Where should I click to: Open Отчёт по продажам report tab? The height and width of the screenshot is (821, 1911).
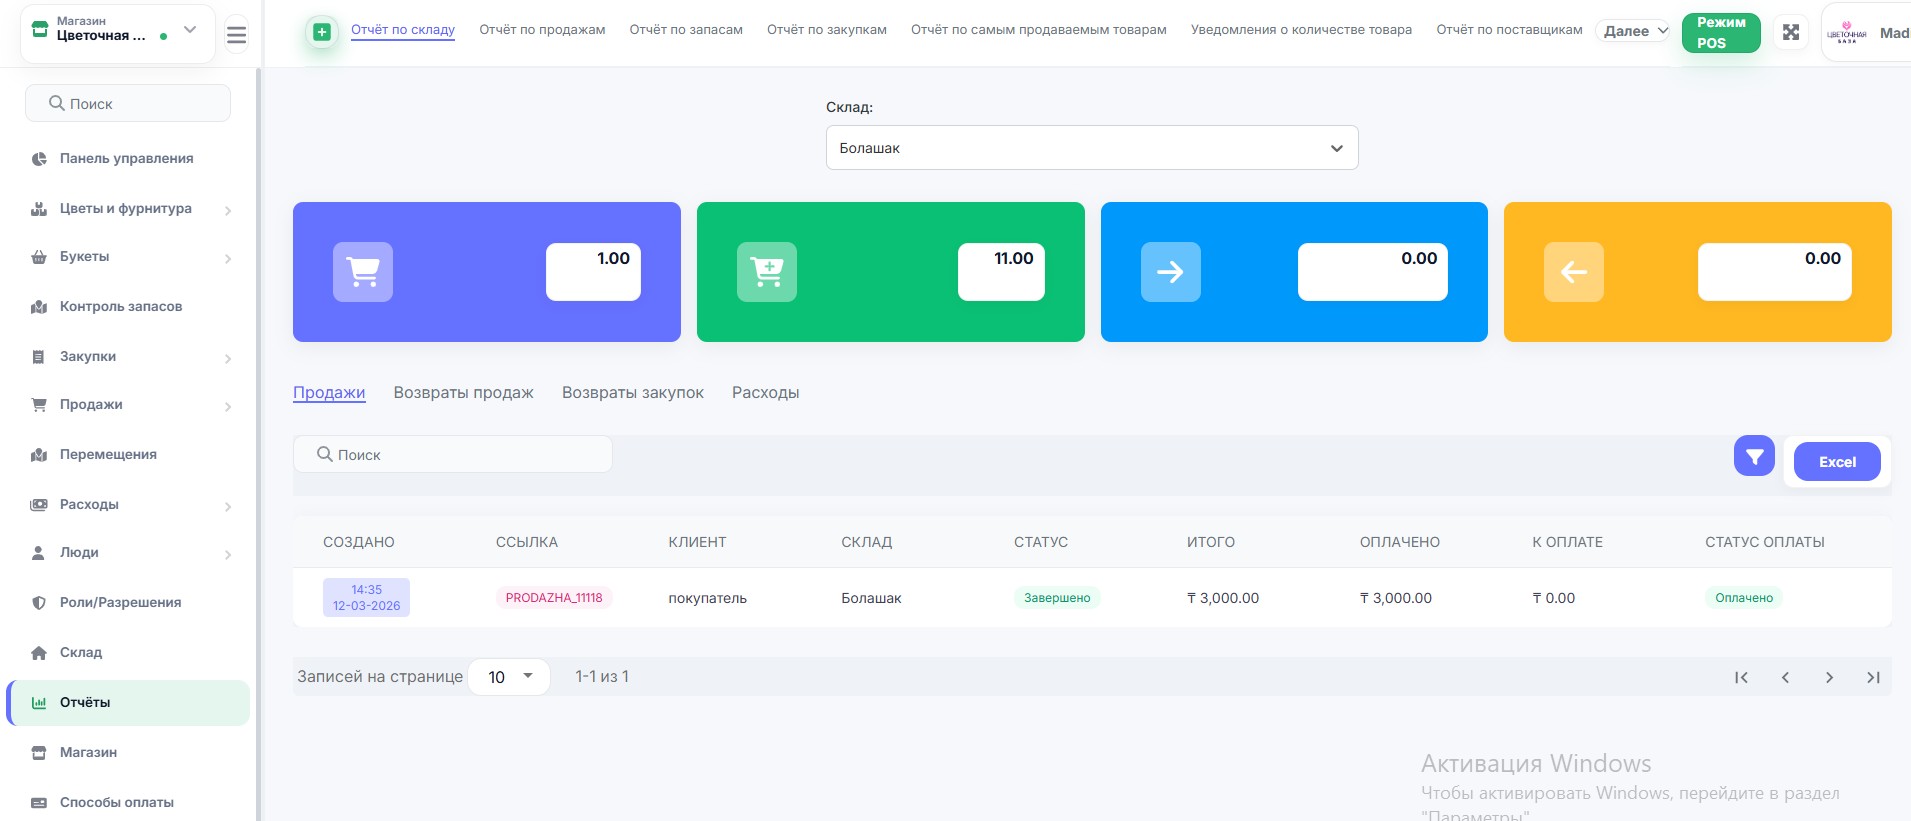pos(542,30)
